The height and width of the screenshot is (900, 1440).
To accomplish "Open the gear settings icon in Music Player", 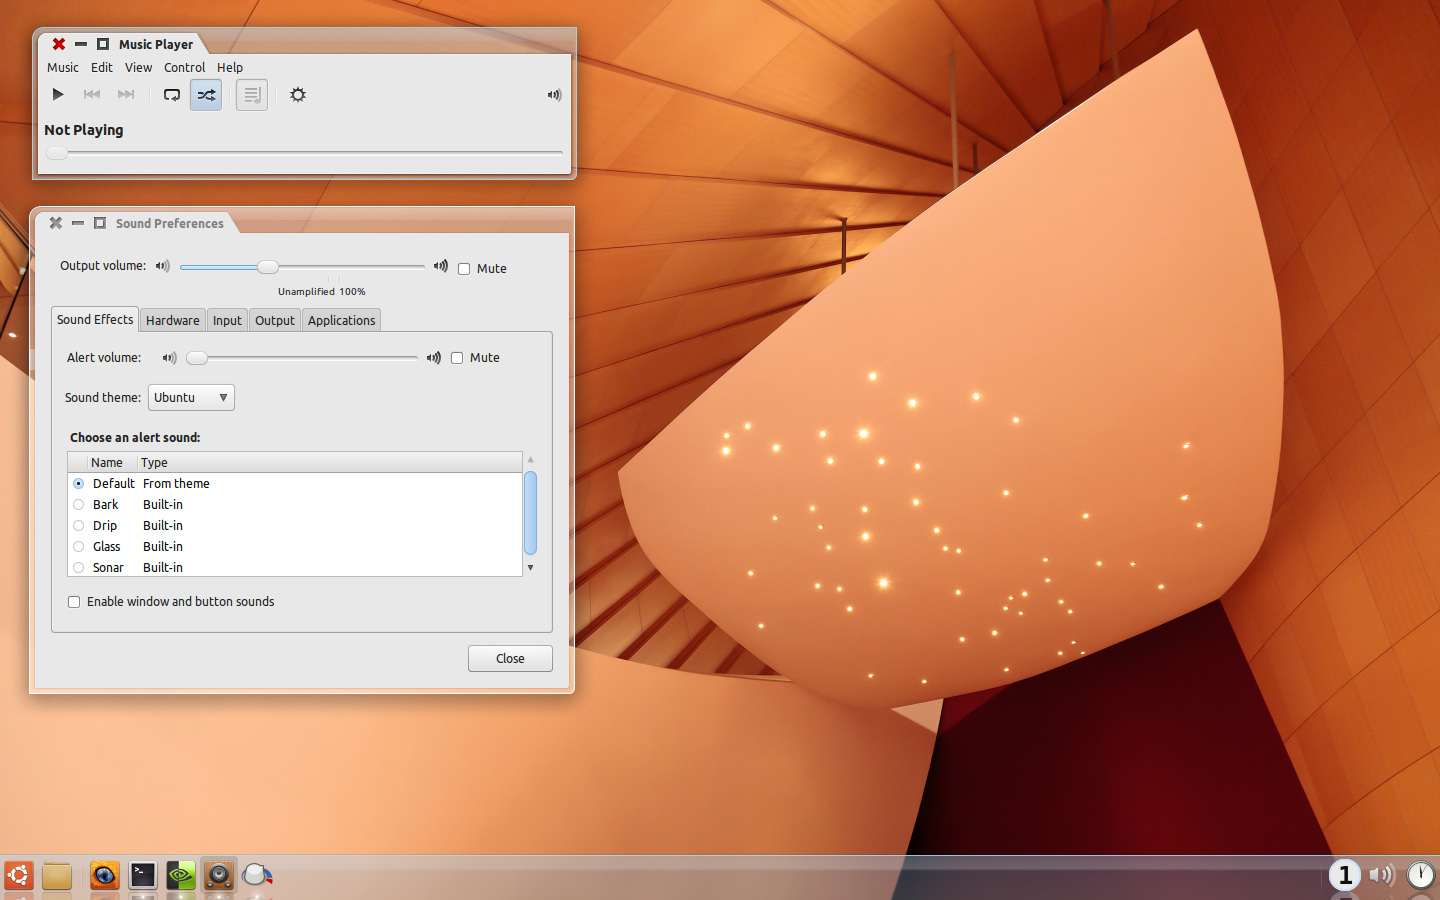I will pyautogui.click(x=298, y=95).
